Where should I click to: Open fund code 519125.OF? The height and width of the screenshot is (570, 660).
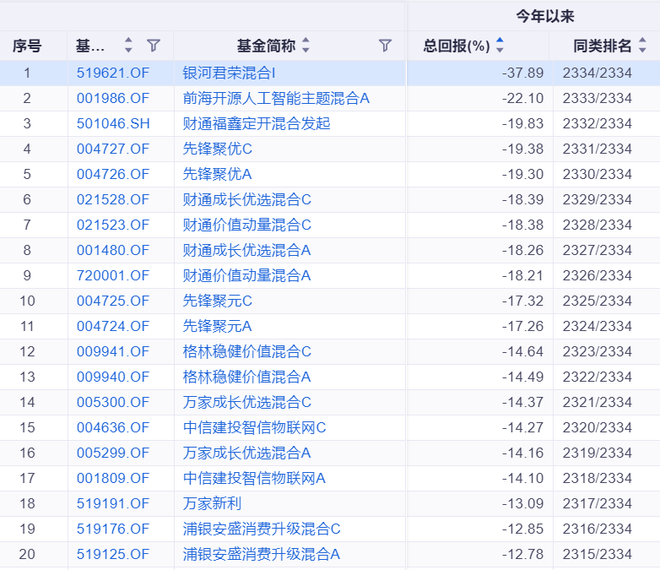112,554
